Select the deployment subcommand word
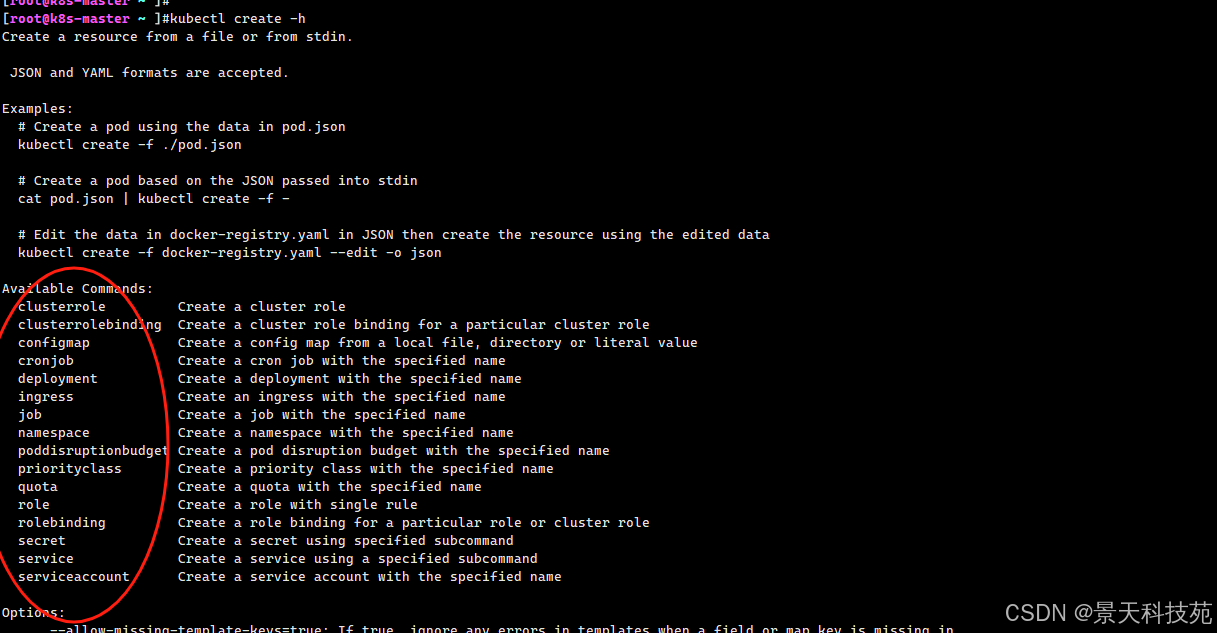The width and height of the screenshot is (1217, 633). coord(57,379)
